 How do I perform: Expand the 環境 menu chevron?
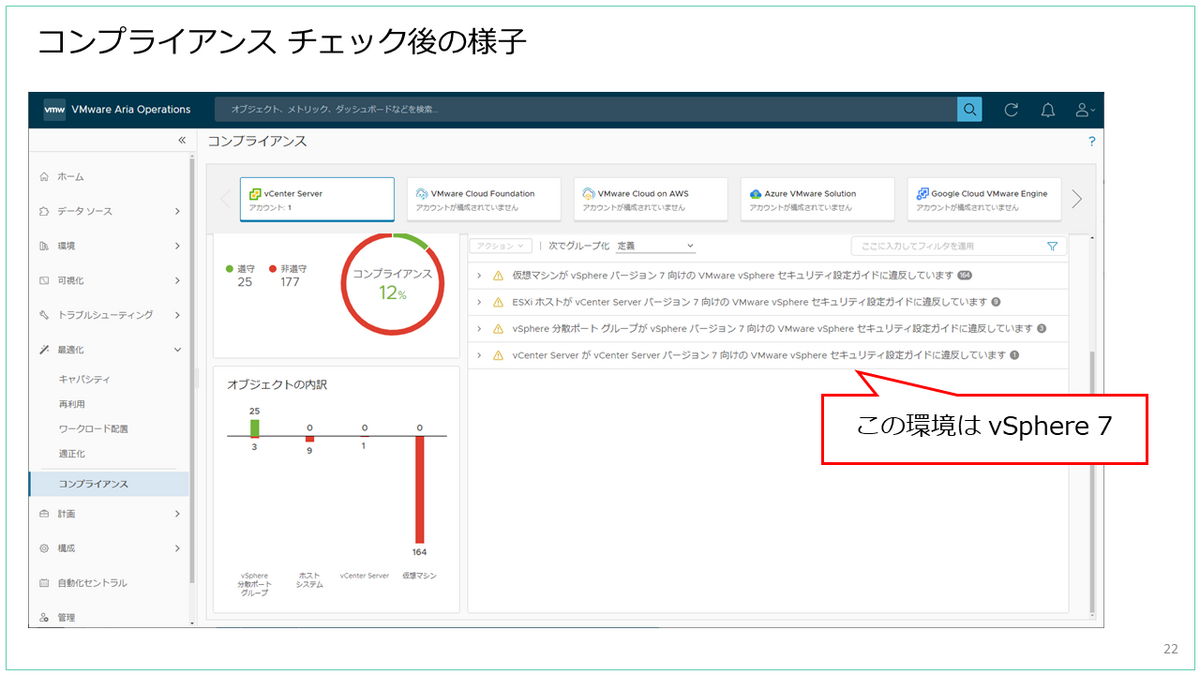pos(177,246)
